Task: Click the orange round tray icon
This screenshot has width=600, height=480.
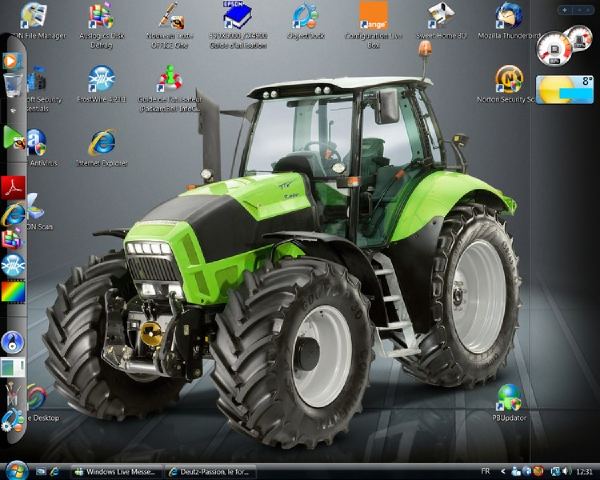Action: pyautogui.click(x=538, y=471)
